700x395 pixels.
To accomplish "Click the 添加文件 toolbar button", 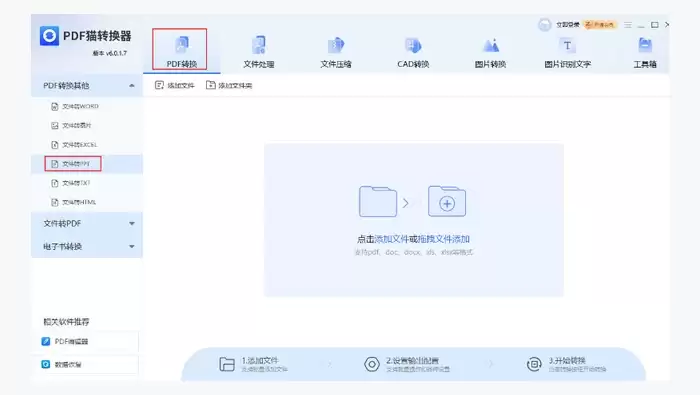I will [x=175, y=85].
